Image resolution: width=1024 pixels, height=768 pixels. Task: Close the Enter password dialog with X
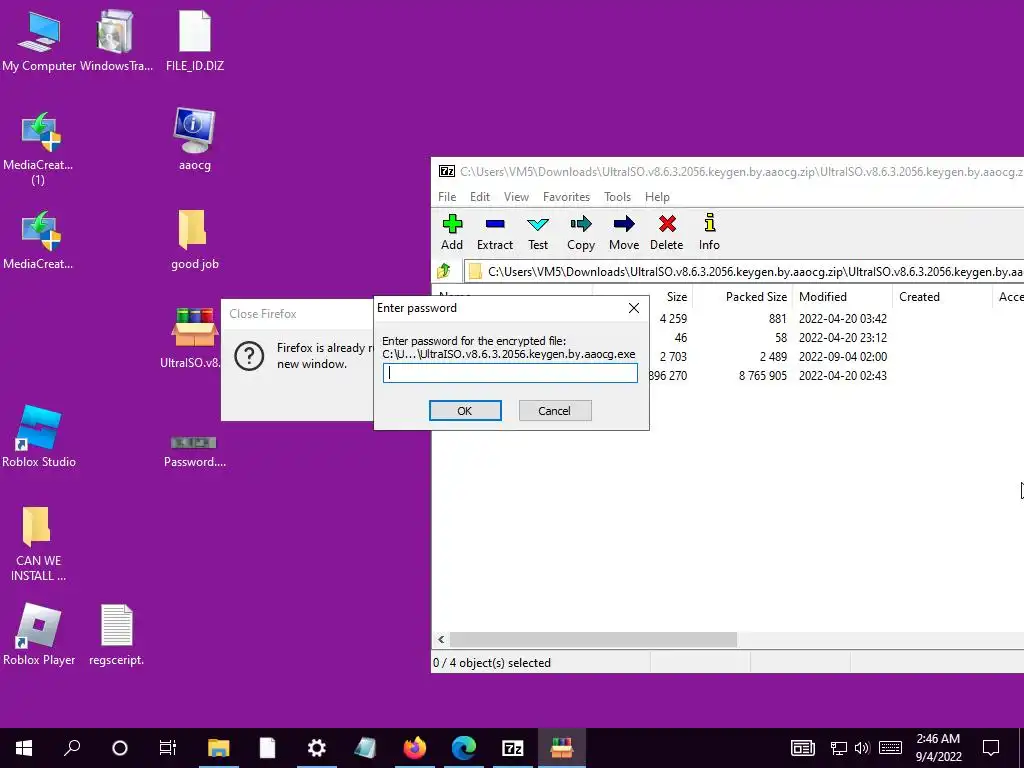click(x=633, y=308)
